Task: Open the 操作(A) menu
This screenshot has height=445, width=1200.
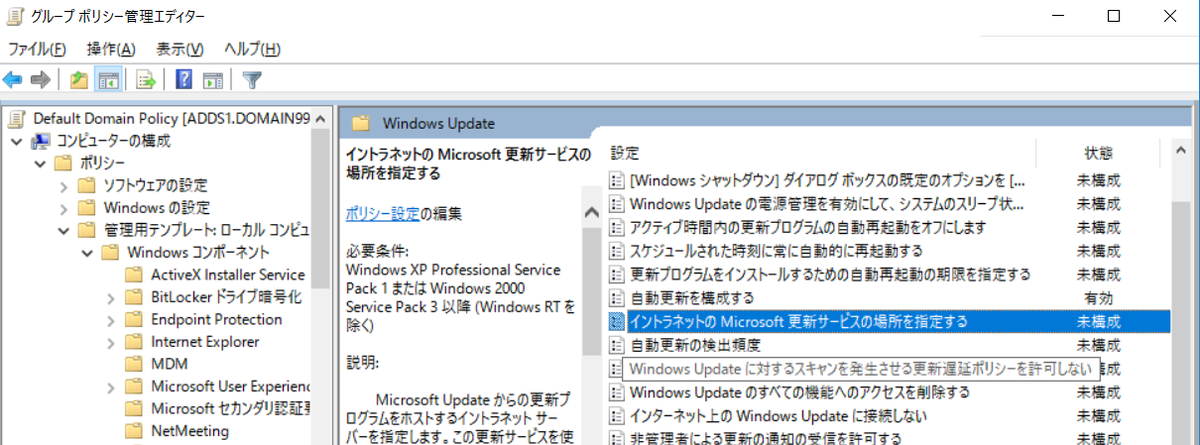Action: point(110,49)
